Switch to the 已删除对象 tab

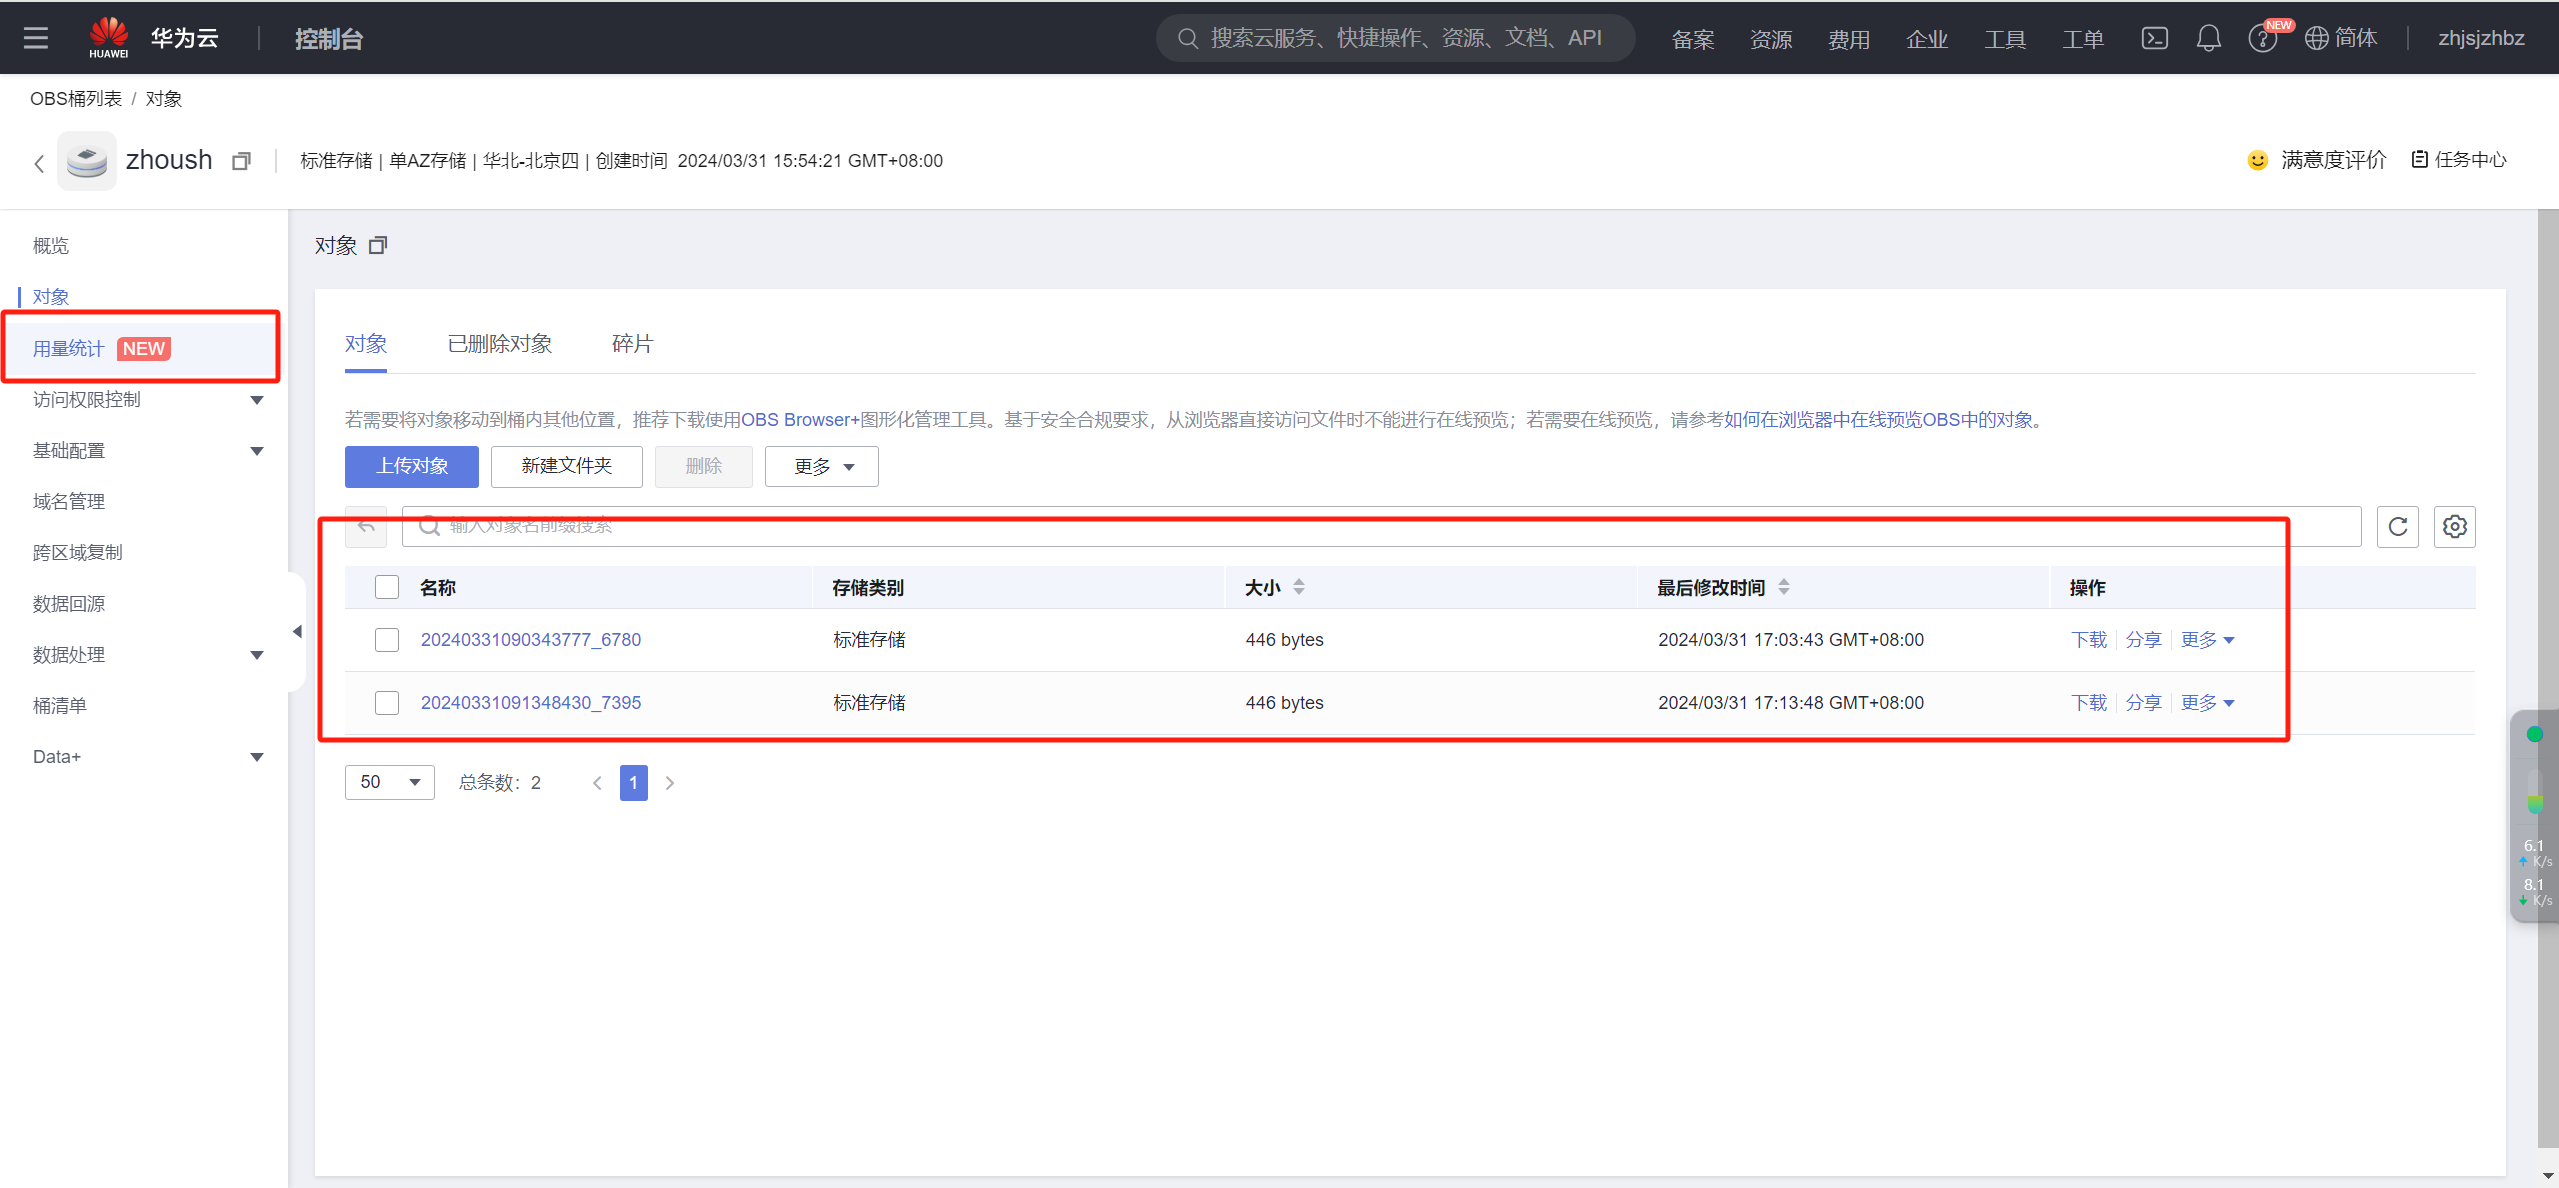click(499, 344)
